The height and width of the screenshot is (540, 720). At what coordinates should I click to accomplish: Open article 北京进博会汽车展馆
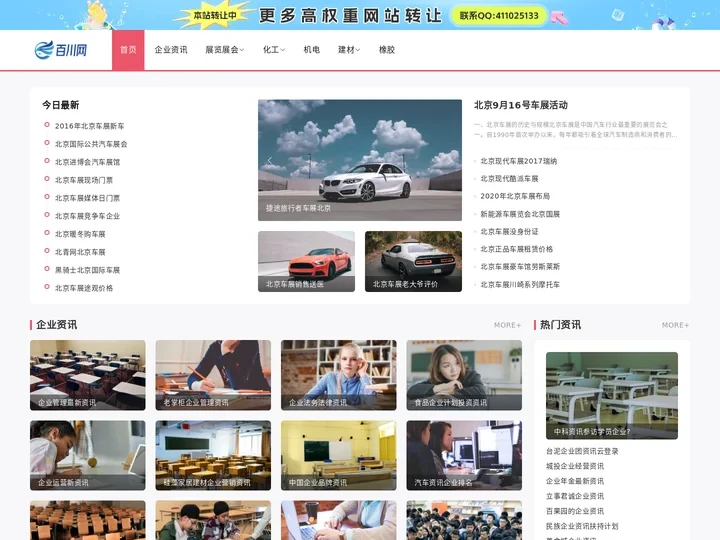point(87,162)
